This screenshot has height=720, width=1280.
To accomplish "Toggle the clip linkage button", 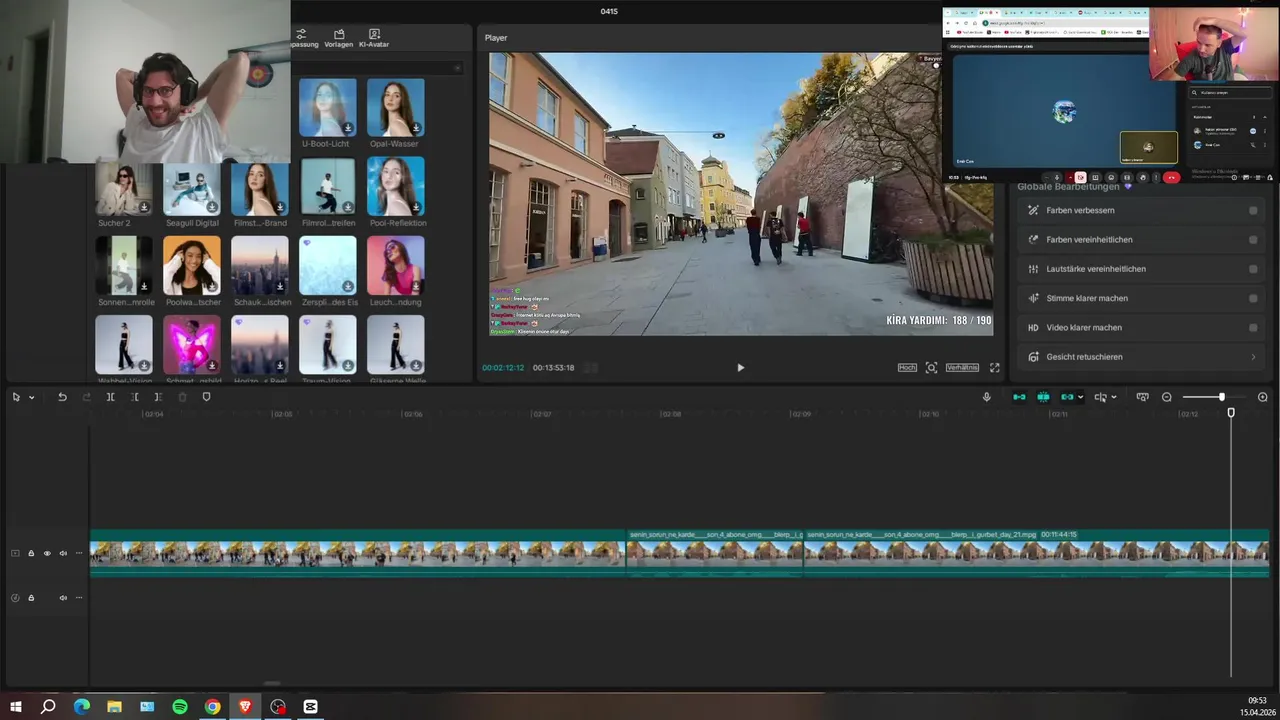I will [1067, 397].
